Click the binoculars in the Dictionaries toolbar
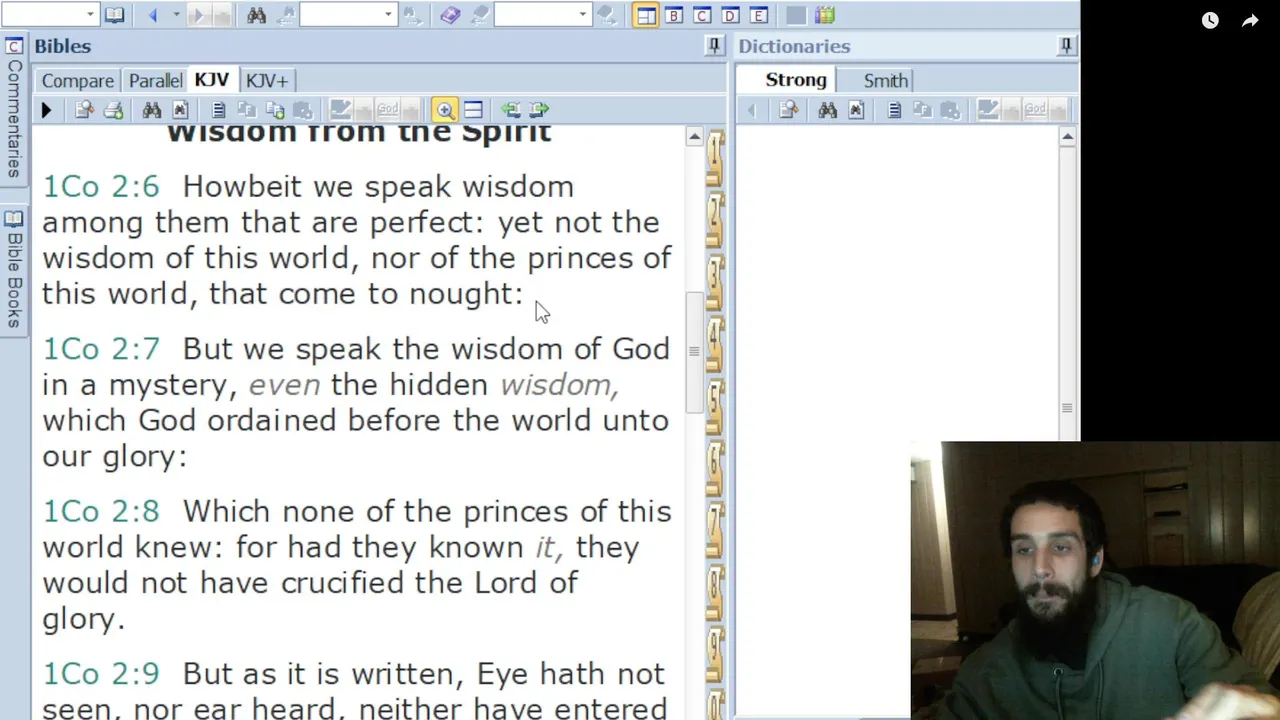Image resolution: width=1280 pixels, height=720 pixels. 827,110
